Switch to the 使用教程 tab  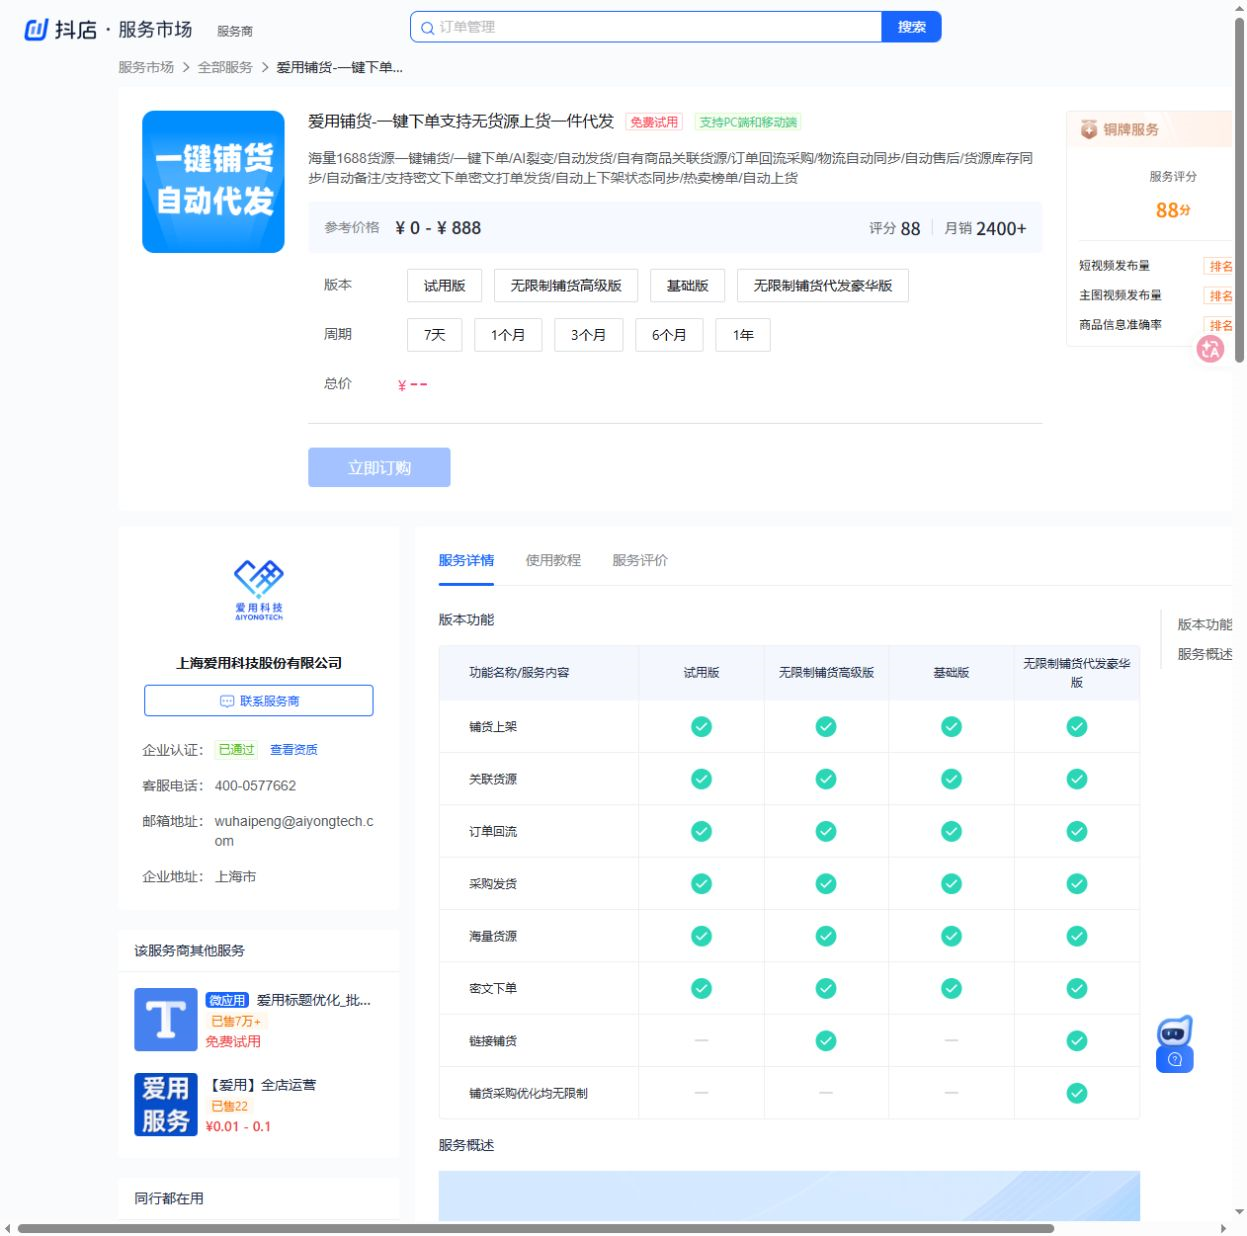pos(553,560)
